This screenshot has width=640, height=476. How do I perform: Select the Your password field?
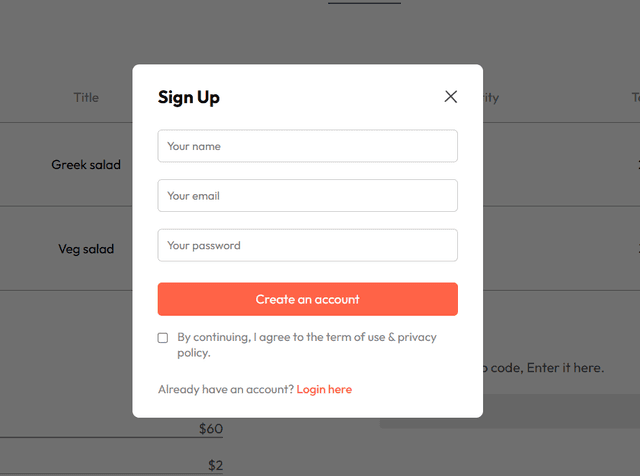307,245
